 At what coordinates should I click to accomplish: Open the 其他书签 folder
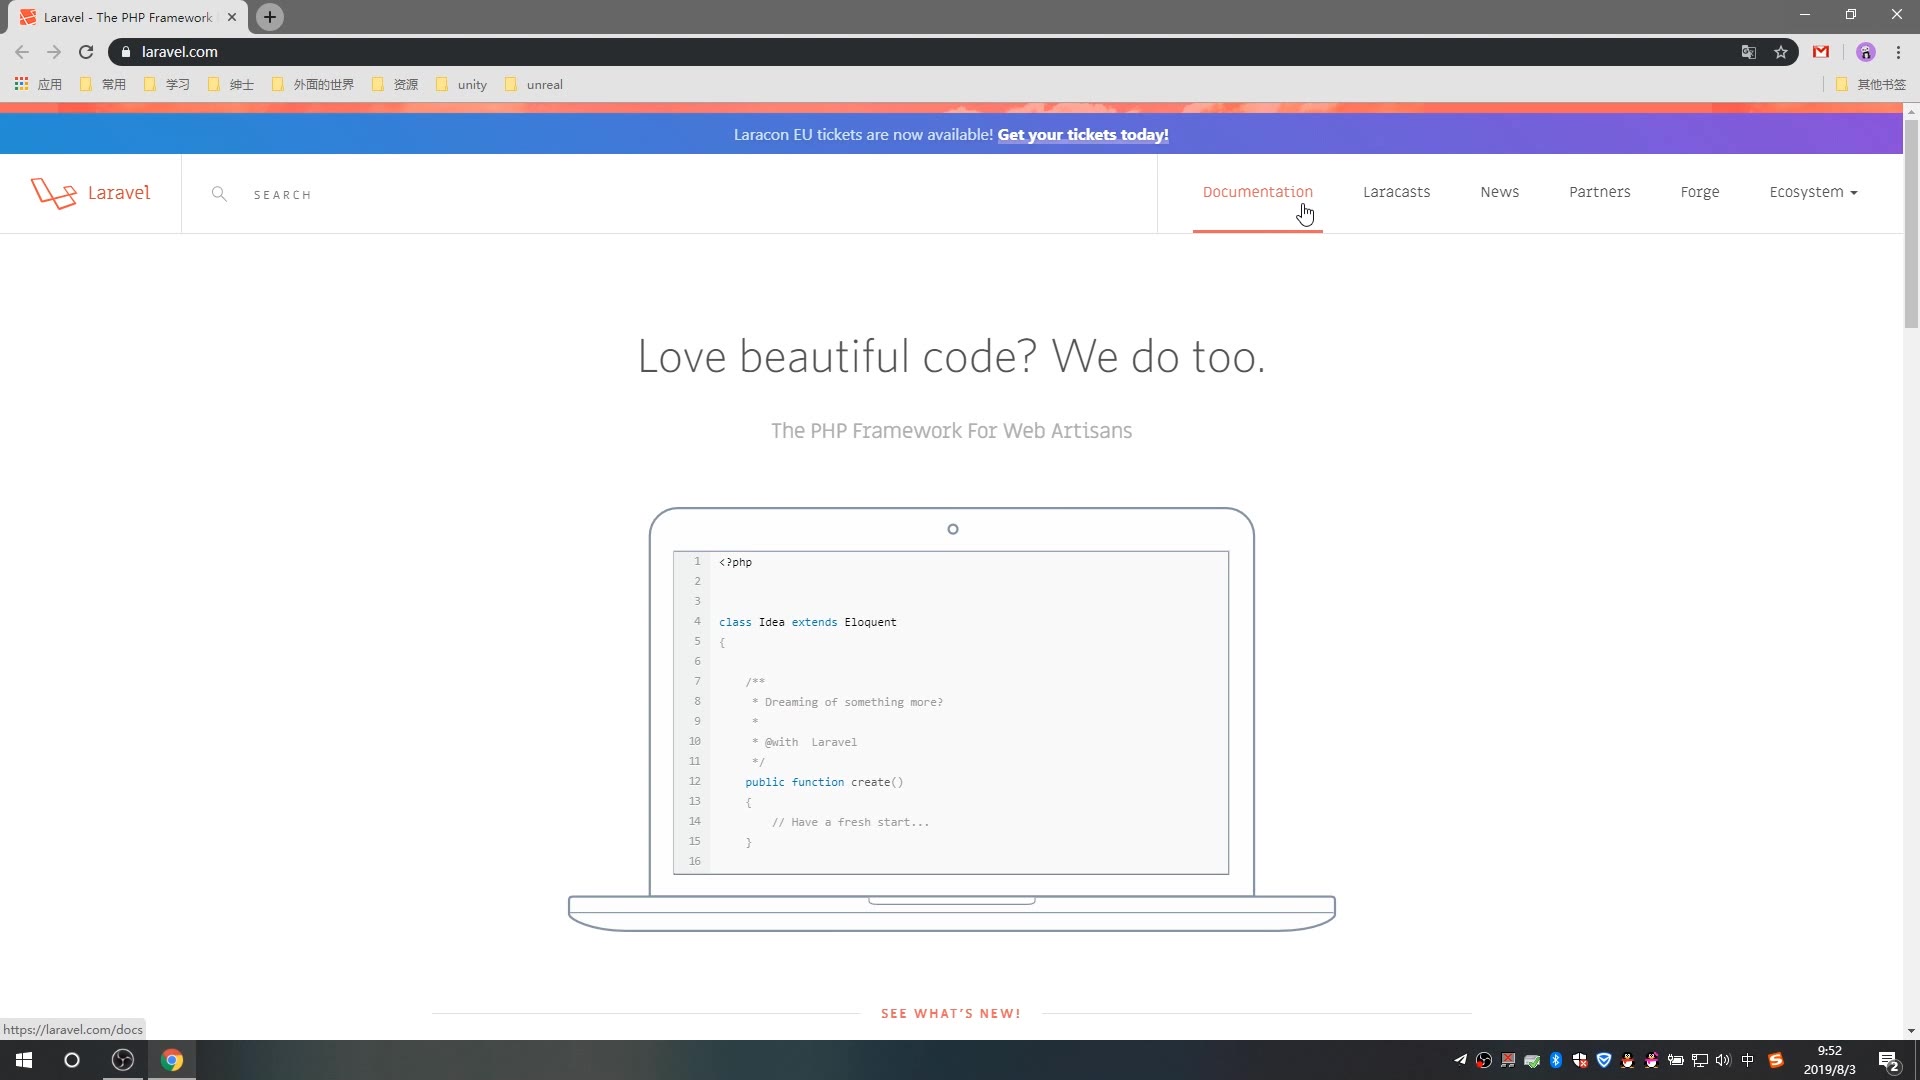tap(1871, 84)
